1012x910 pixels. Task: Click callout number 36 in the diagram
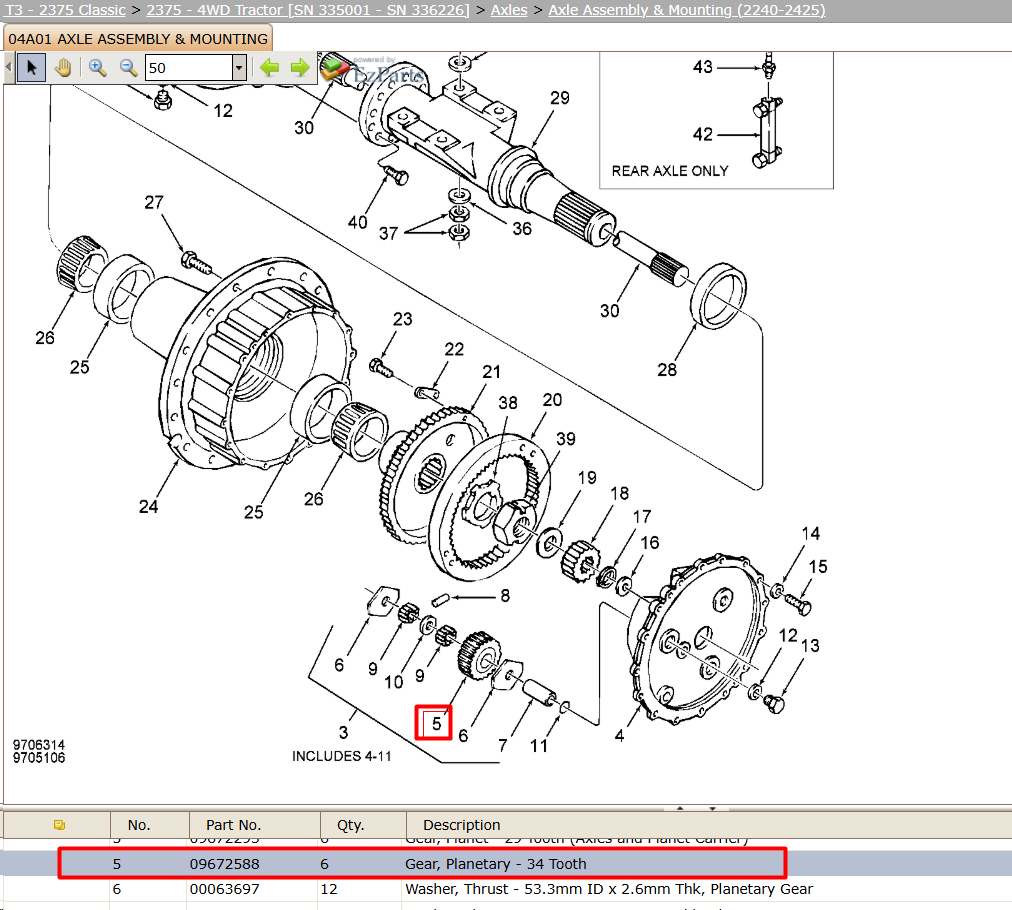coord(521,228)
